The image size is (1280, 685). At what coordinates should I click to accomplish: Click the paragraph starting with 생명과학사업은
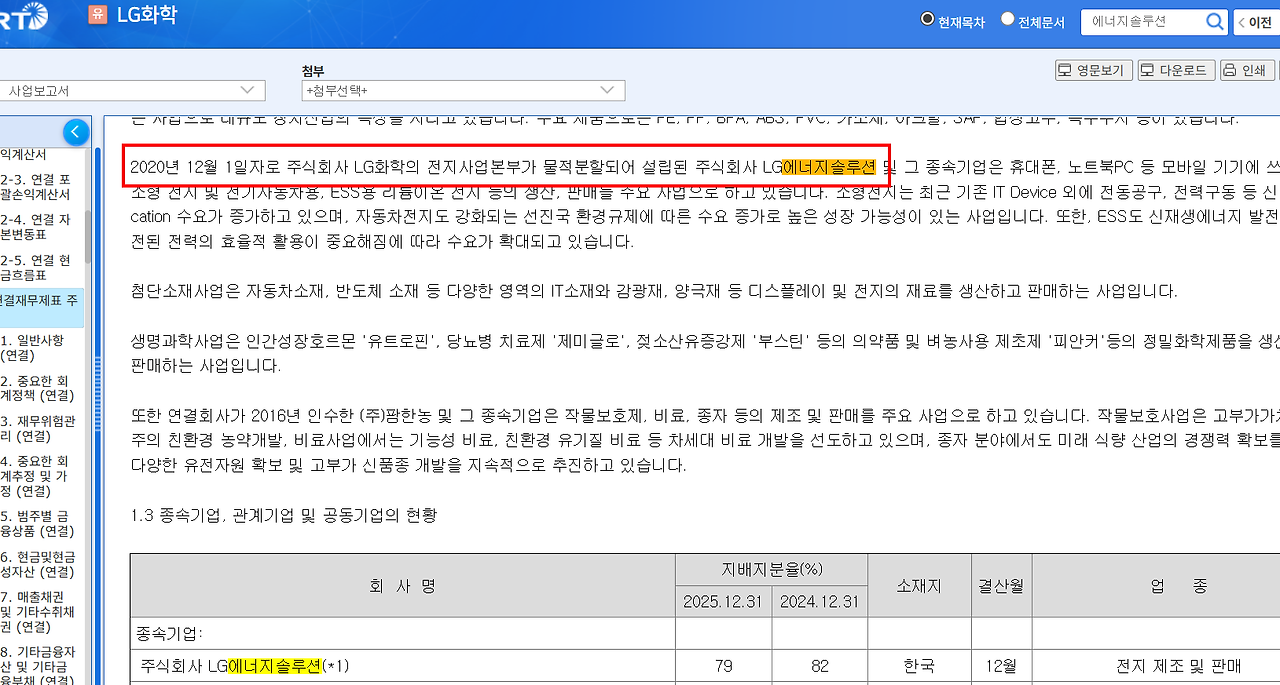click(705, 353)
